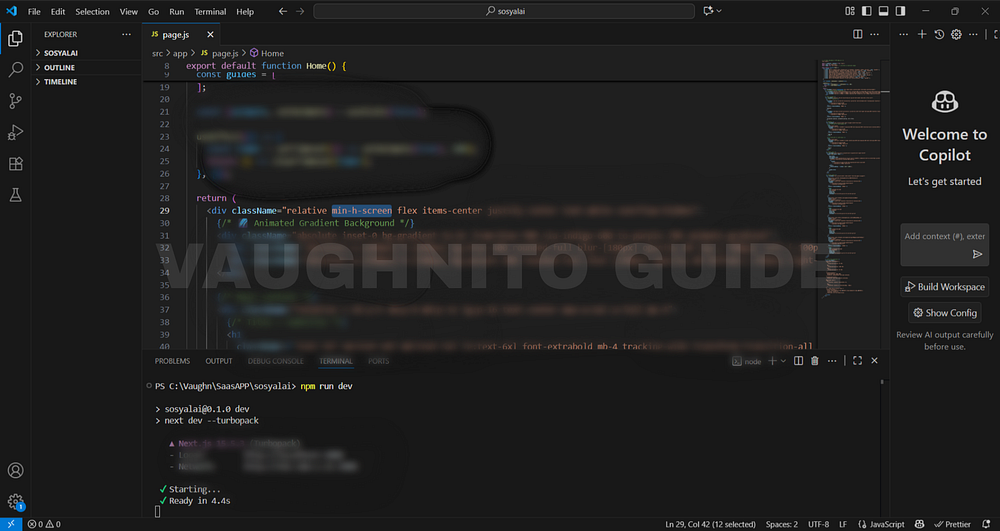Screen dimensions: 1000x531
Task: Open the Source Control view
Action: (15, 101)
